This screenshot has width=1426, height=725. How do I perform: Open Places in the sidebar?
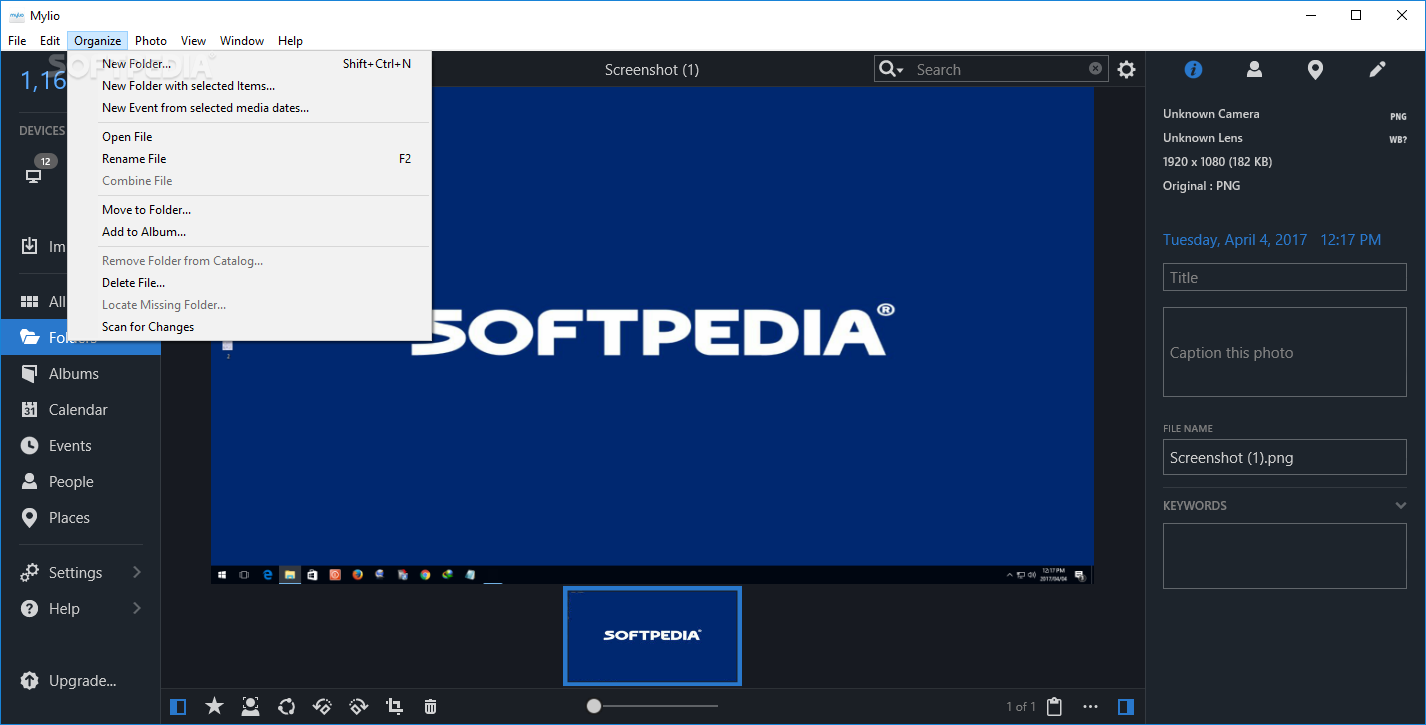(80, 518)
